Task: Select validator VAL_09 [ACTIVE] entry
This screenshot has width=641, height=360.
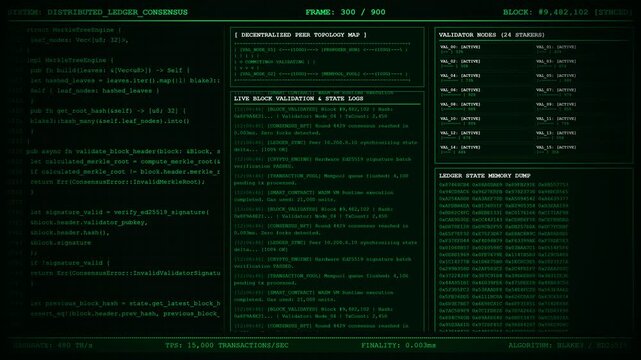Action: pyautogui.click(x=556, y=104)
